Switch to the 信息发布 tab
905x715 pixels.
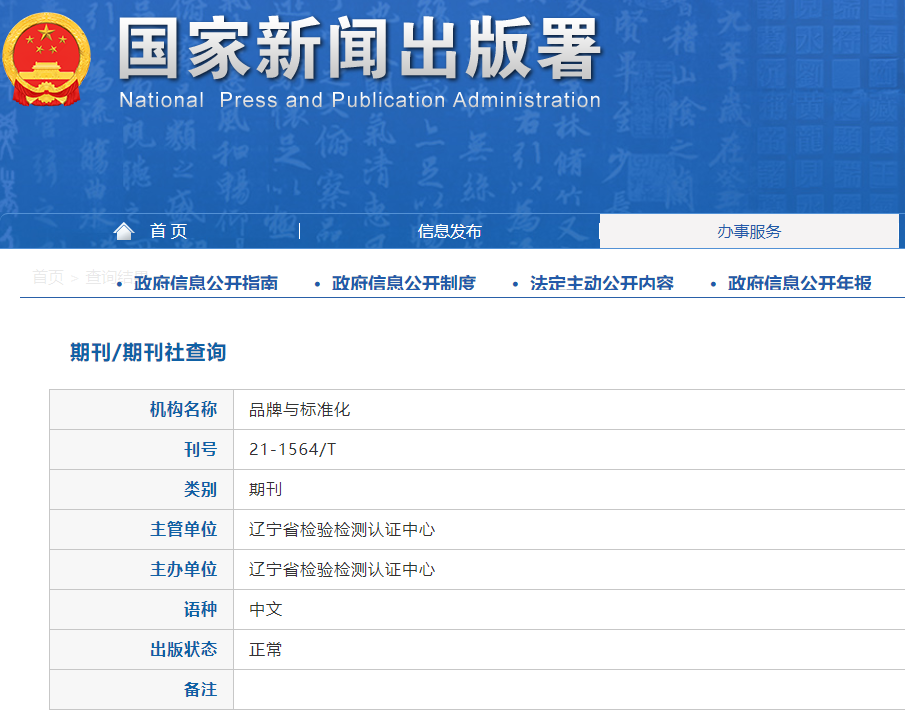click(448, 230)
